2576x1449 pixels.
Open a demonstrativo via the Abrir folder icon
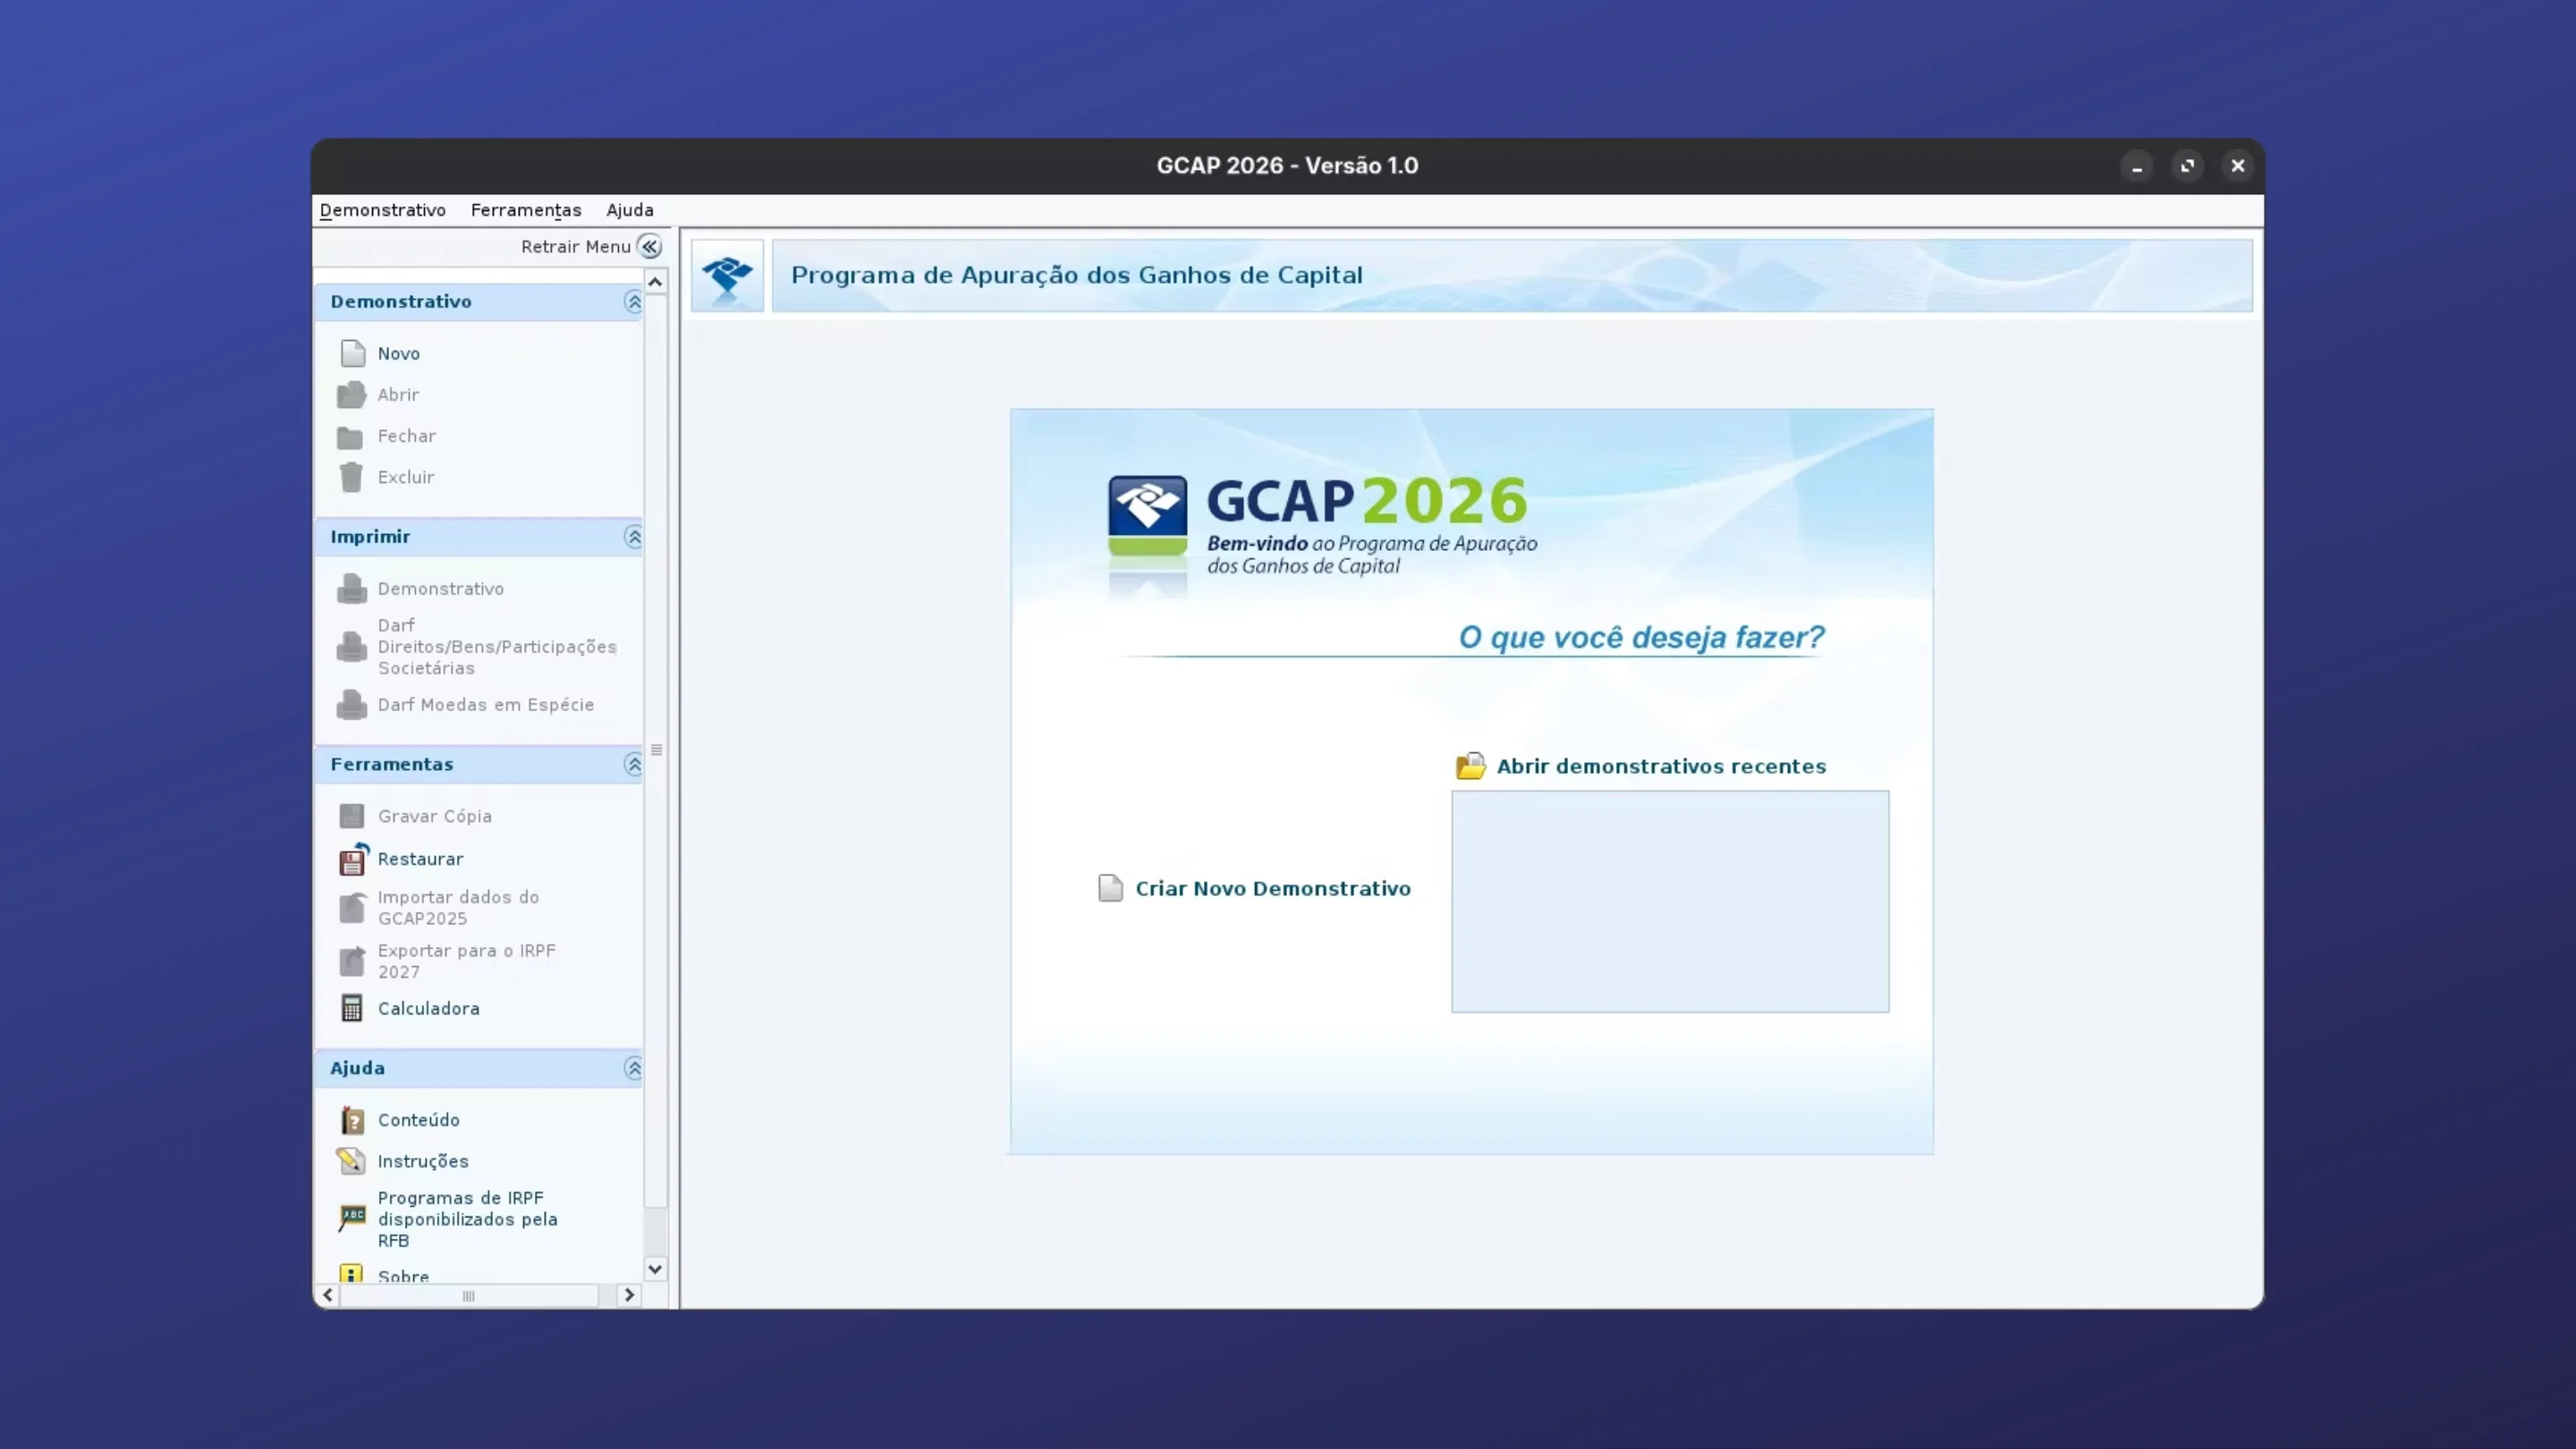(352, 394)
